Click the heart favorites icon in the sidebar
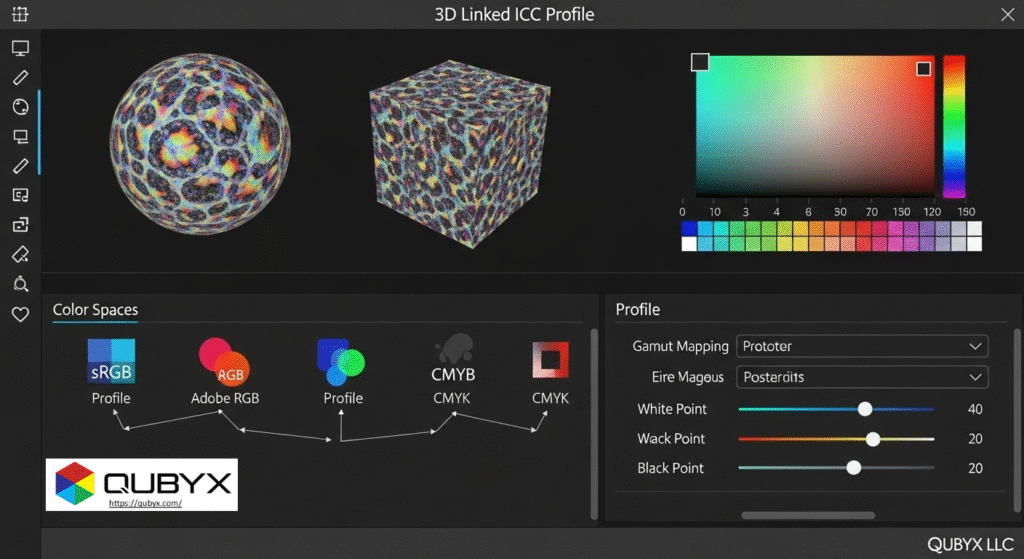1024x559 pixels. [20, 315]
